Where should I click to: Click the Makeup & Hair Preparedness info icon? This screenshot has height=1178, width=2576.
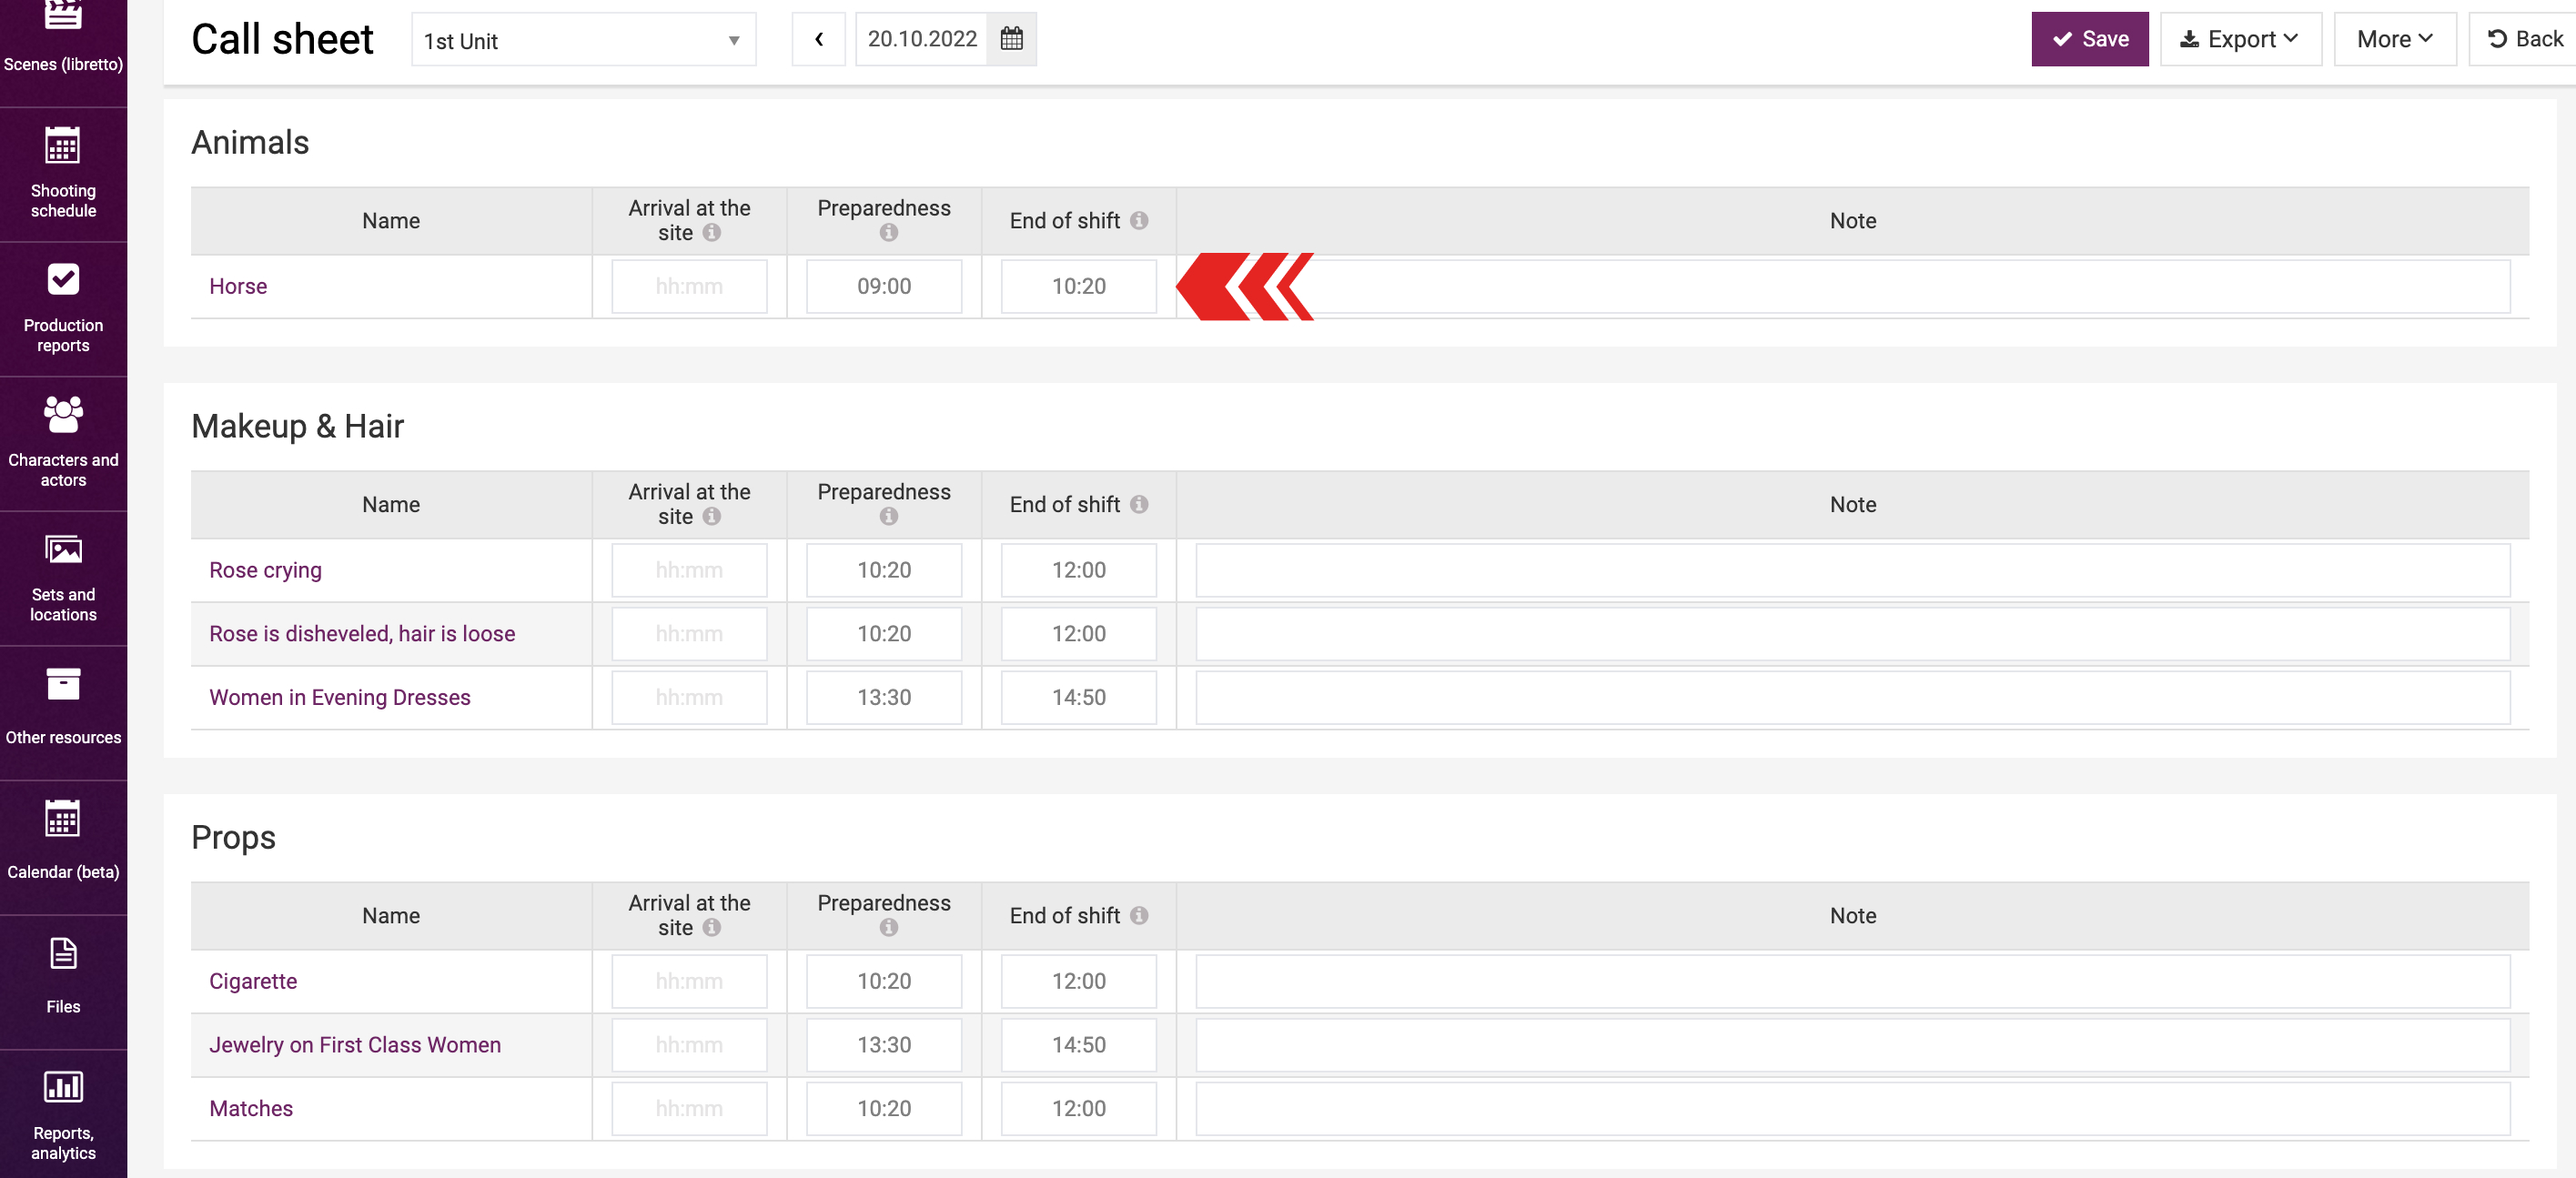[888, 517]
